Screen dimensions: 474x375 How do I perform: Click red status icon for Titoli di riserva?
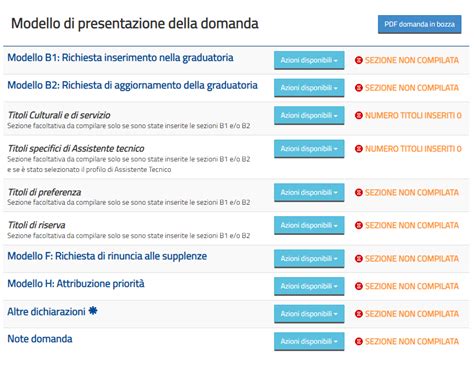(359, 226)
